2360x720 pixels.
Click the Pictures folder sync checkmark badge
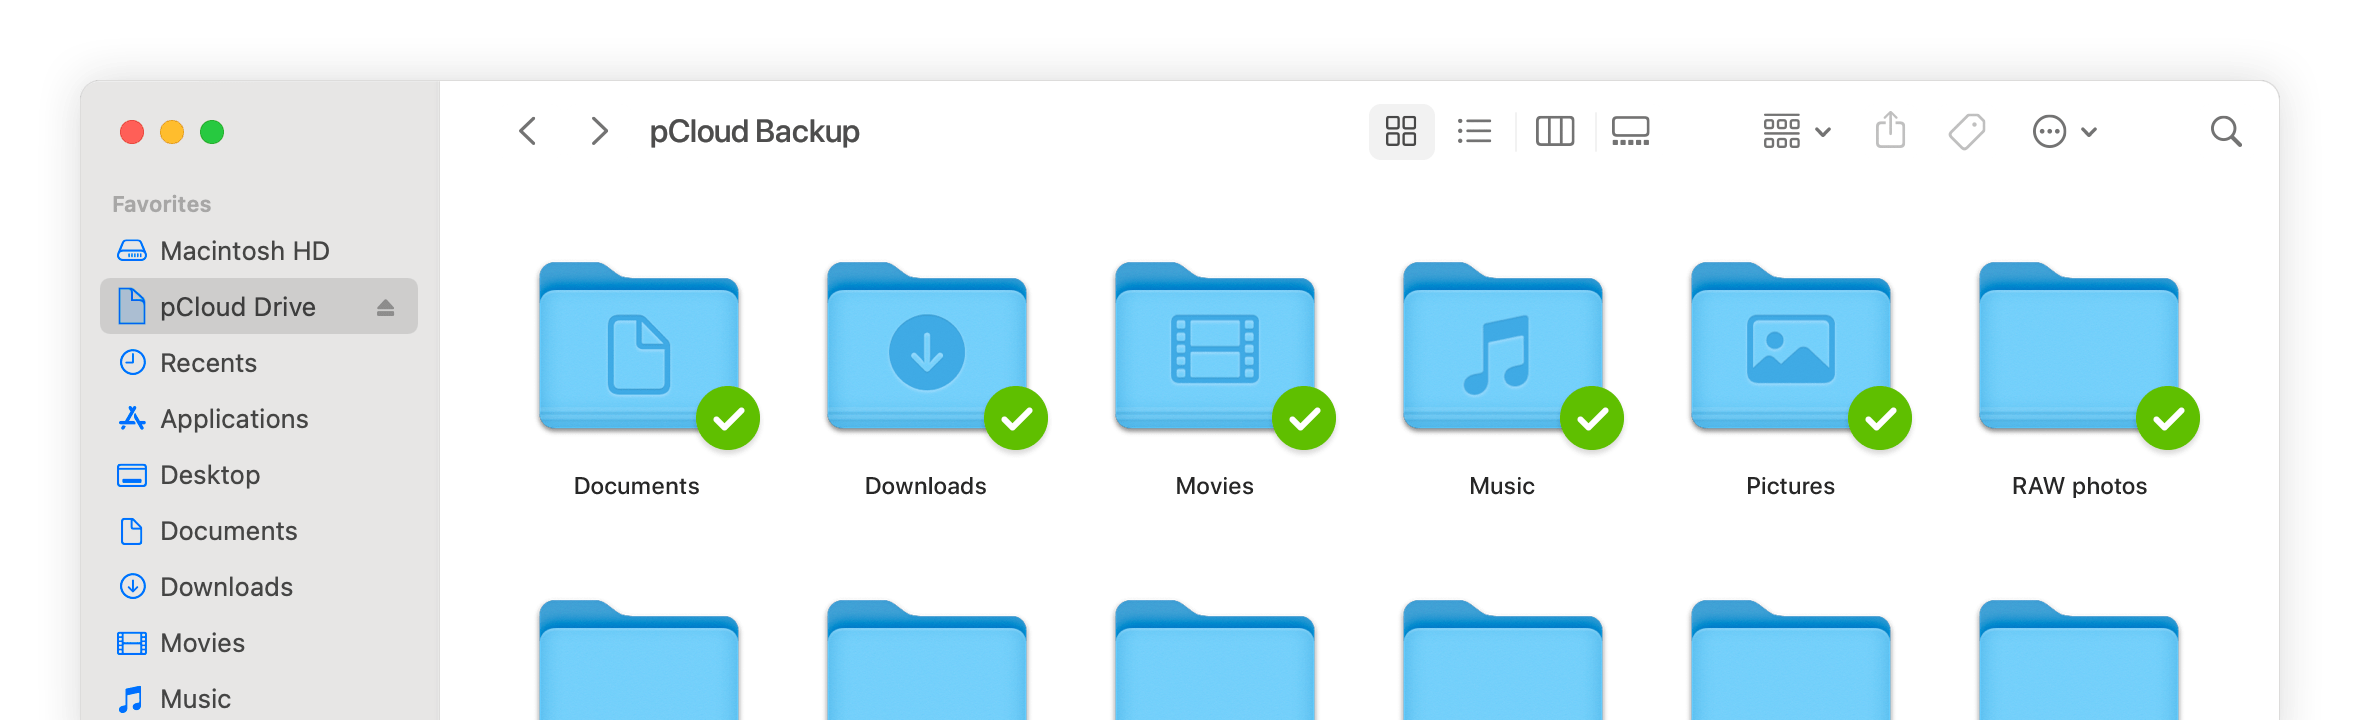1880,418
